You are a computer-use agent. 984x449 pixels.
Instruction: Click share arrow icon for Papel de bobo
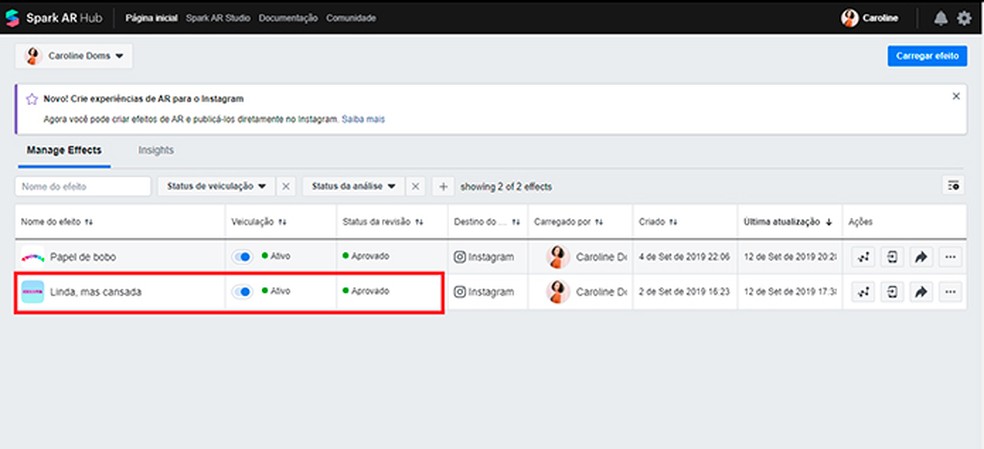(x=921, y=257)
